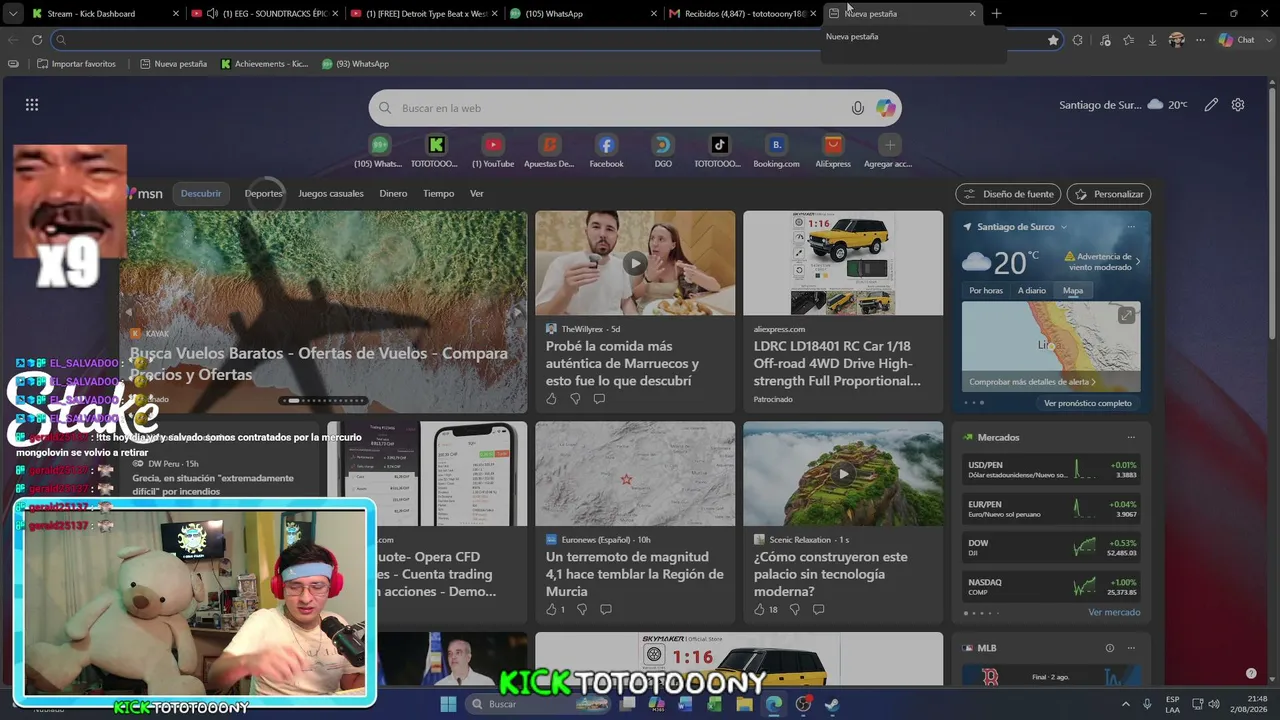This screenshot has width=1280, height=720.
Task: Switch to the (105) WhatsApp tab
Action: [x=582, y=14]
